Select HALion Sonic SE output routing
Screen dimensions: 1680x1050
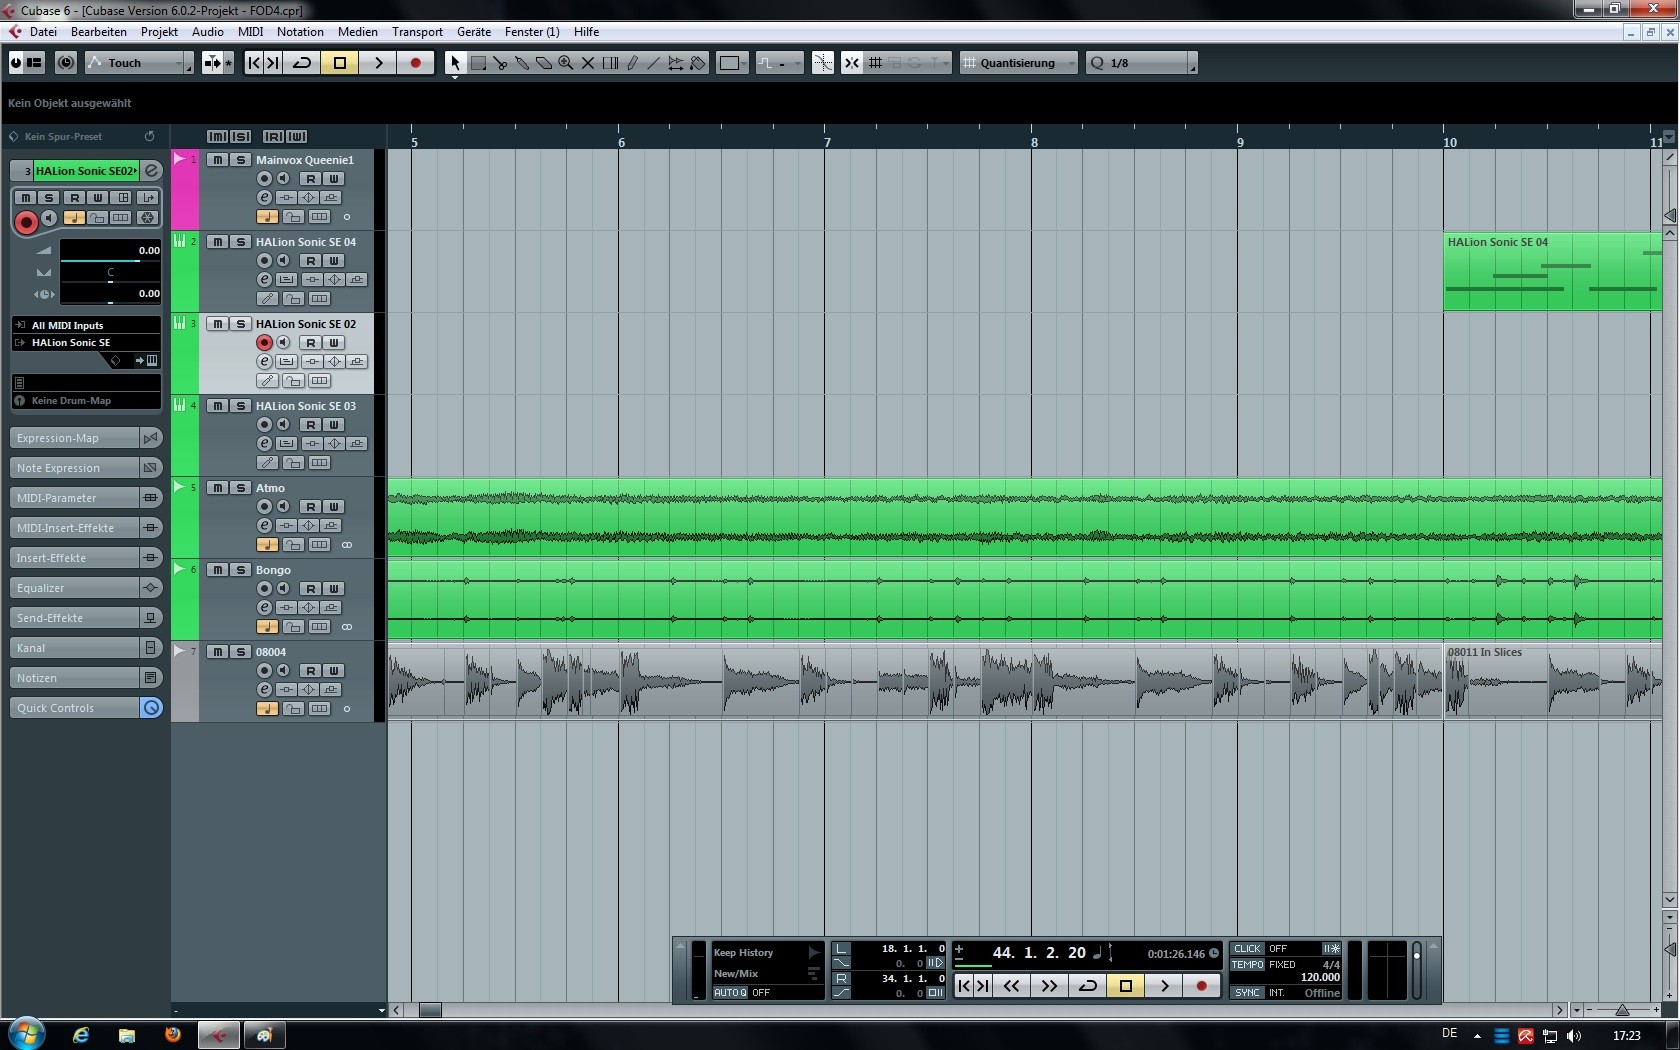click(x=86, y=343)
